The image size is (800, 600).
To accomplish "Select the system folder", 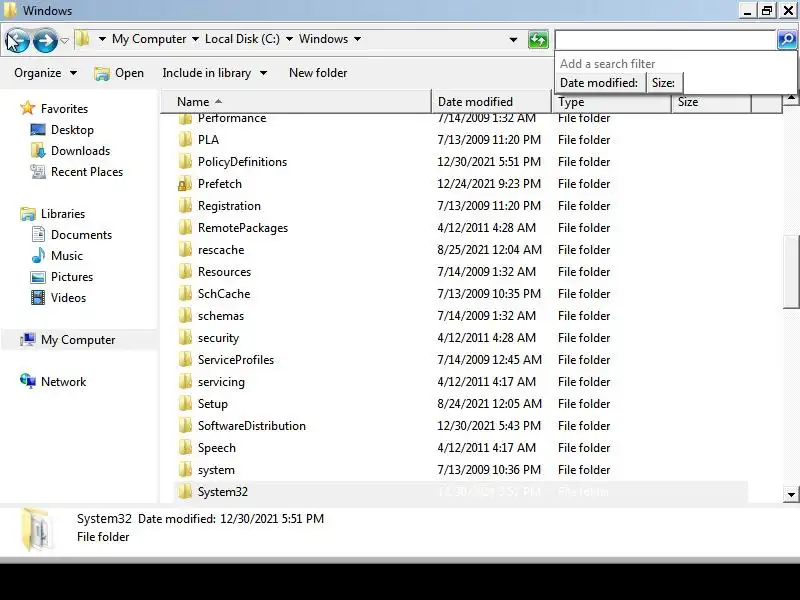I will pyautogui.click(x=461, y=470).
